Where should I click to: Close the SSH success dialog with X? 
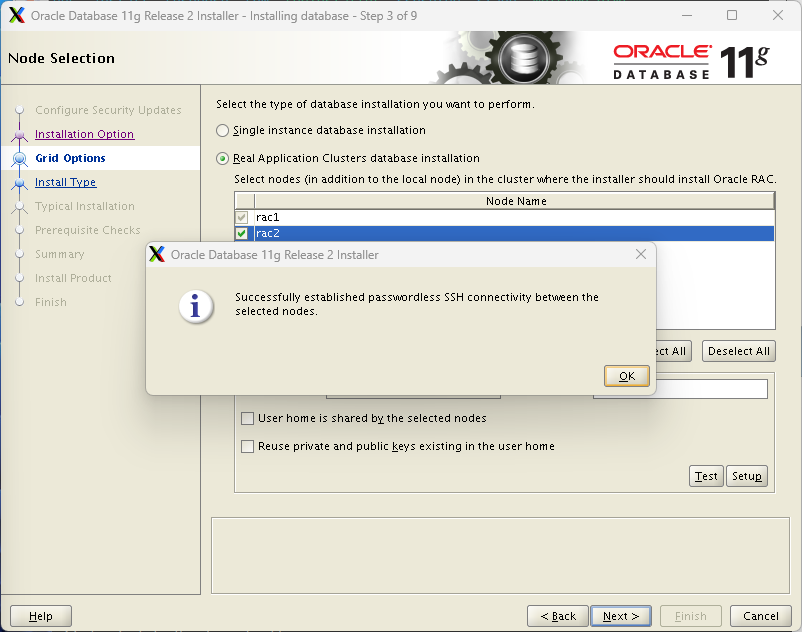(640, 254)
